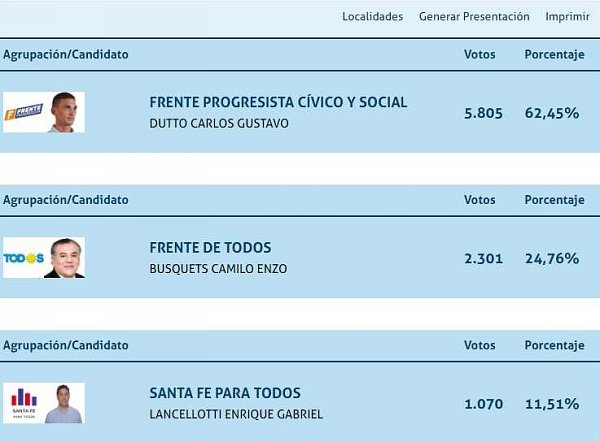
Task: Click LANCELLOTTI ENRIQUE GABRIEL name text
Action: pos(236,414)
